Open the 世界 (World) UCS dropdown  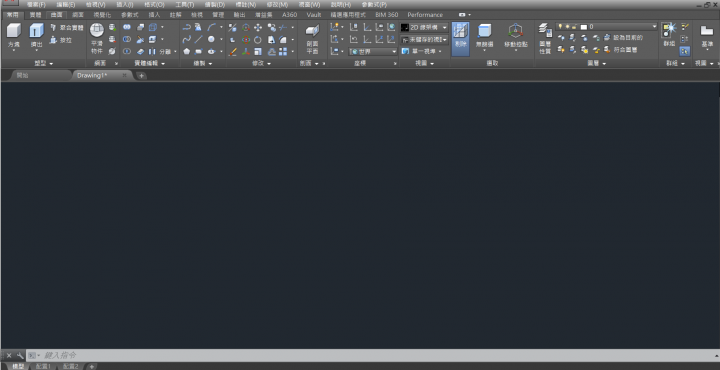coord(373,52)
